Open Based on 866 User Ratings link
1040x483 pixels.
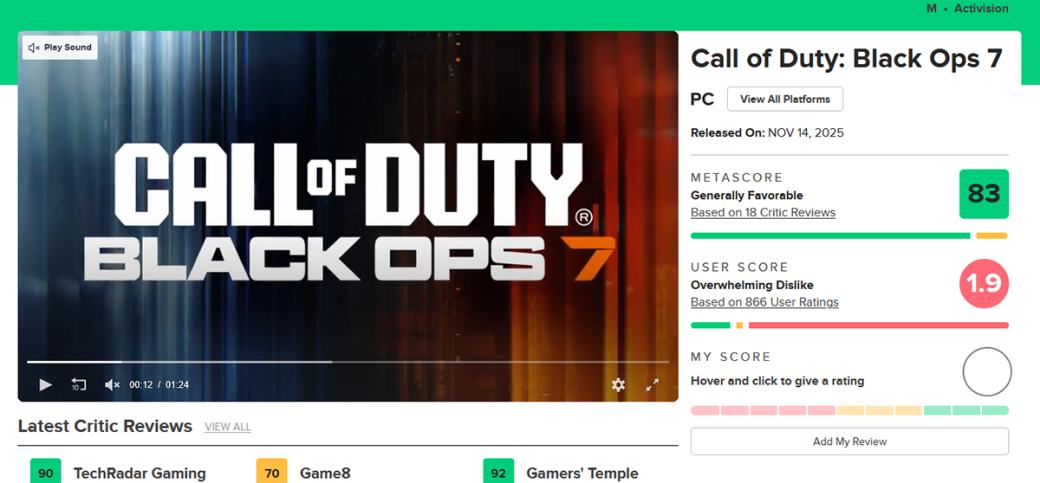(764, 302)
